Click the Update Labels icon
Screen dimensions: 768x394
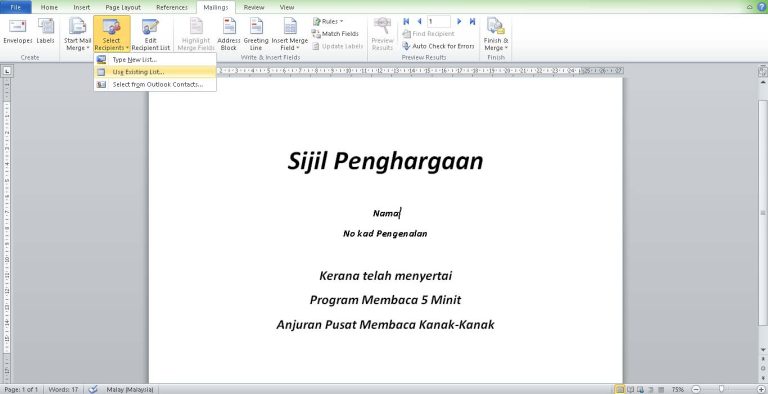pos(316,46)
